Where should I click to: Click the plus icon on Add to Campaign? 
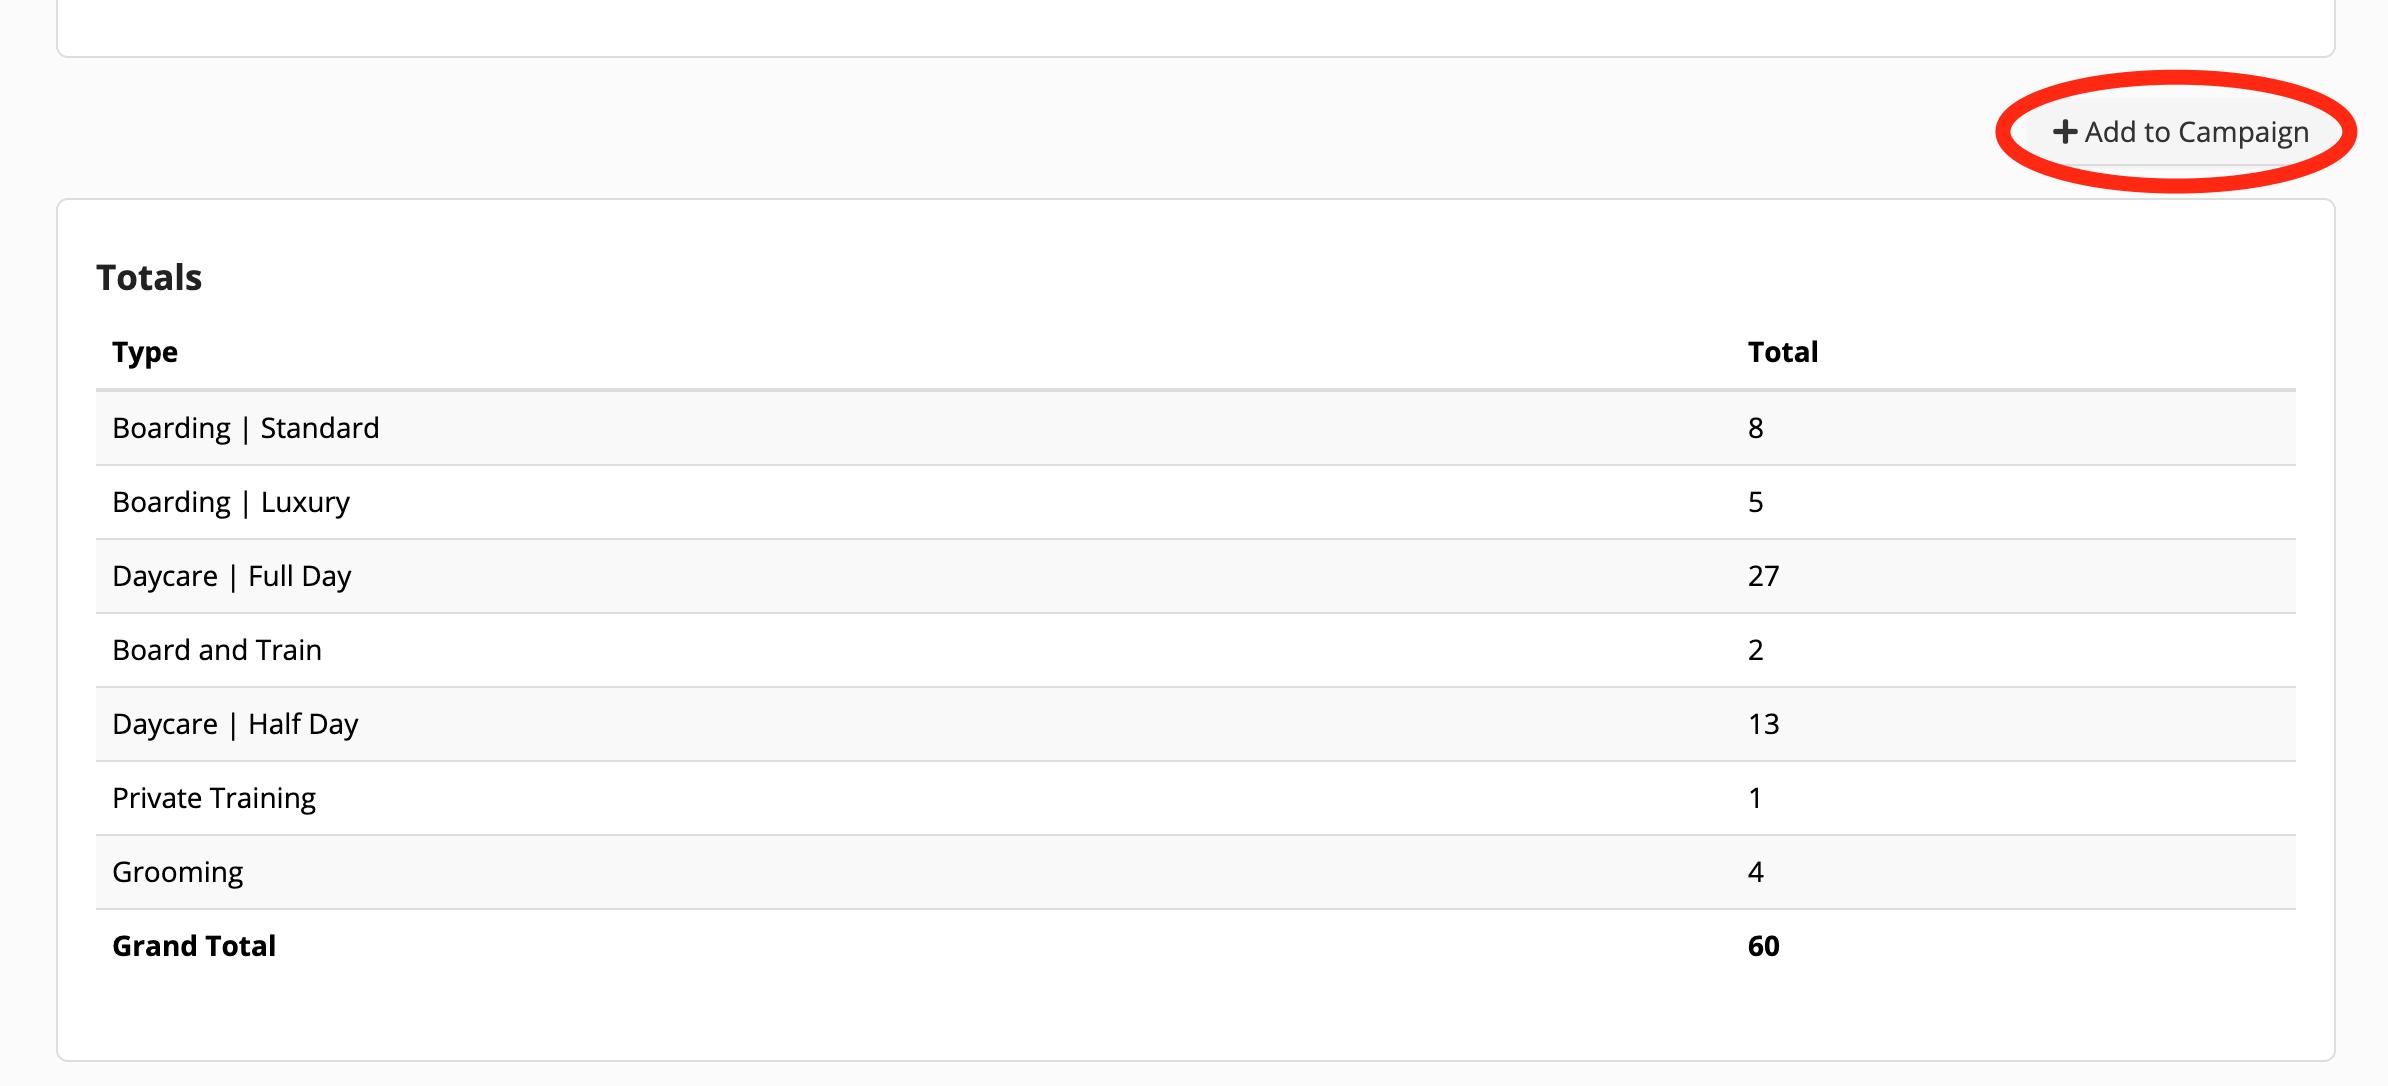click(x=2065, y=130)
